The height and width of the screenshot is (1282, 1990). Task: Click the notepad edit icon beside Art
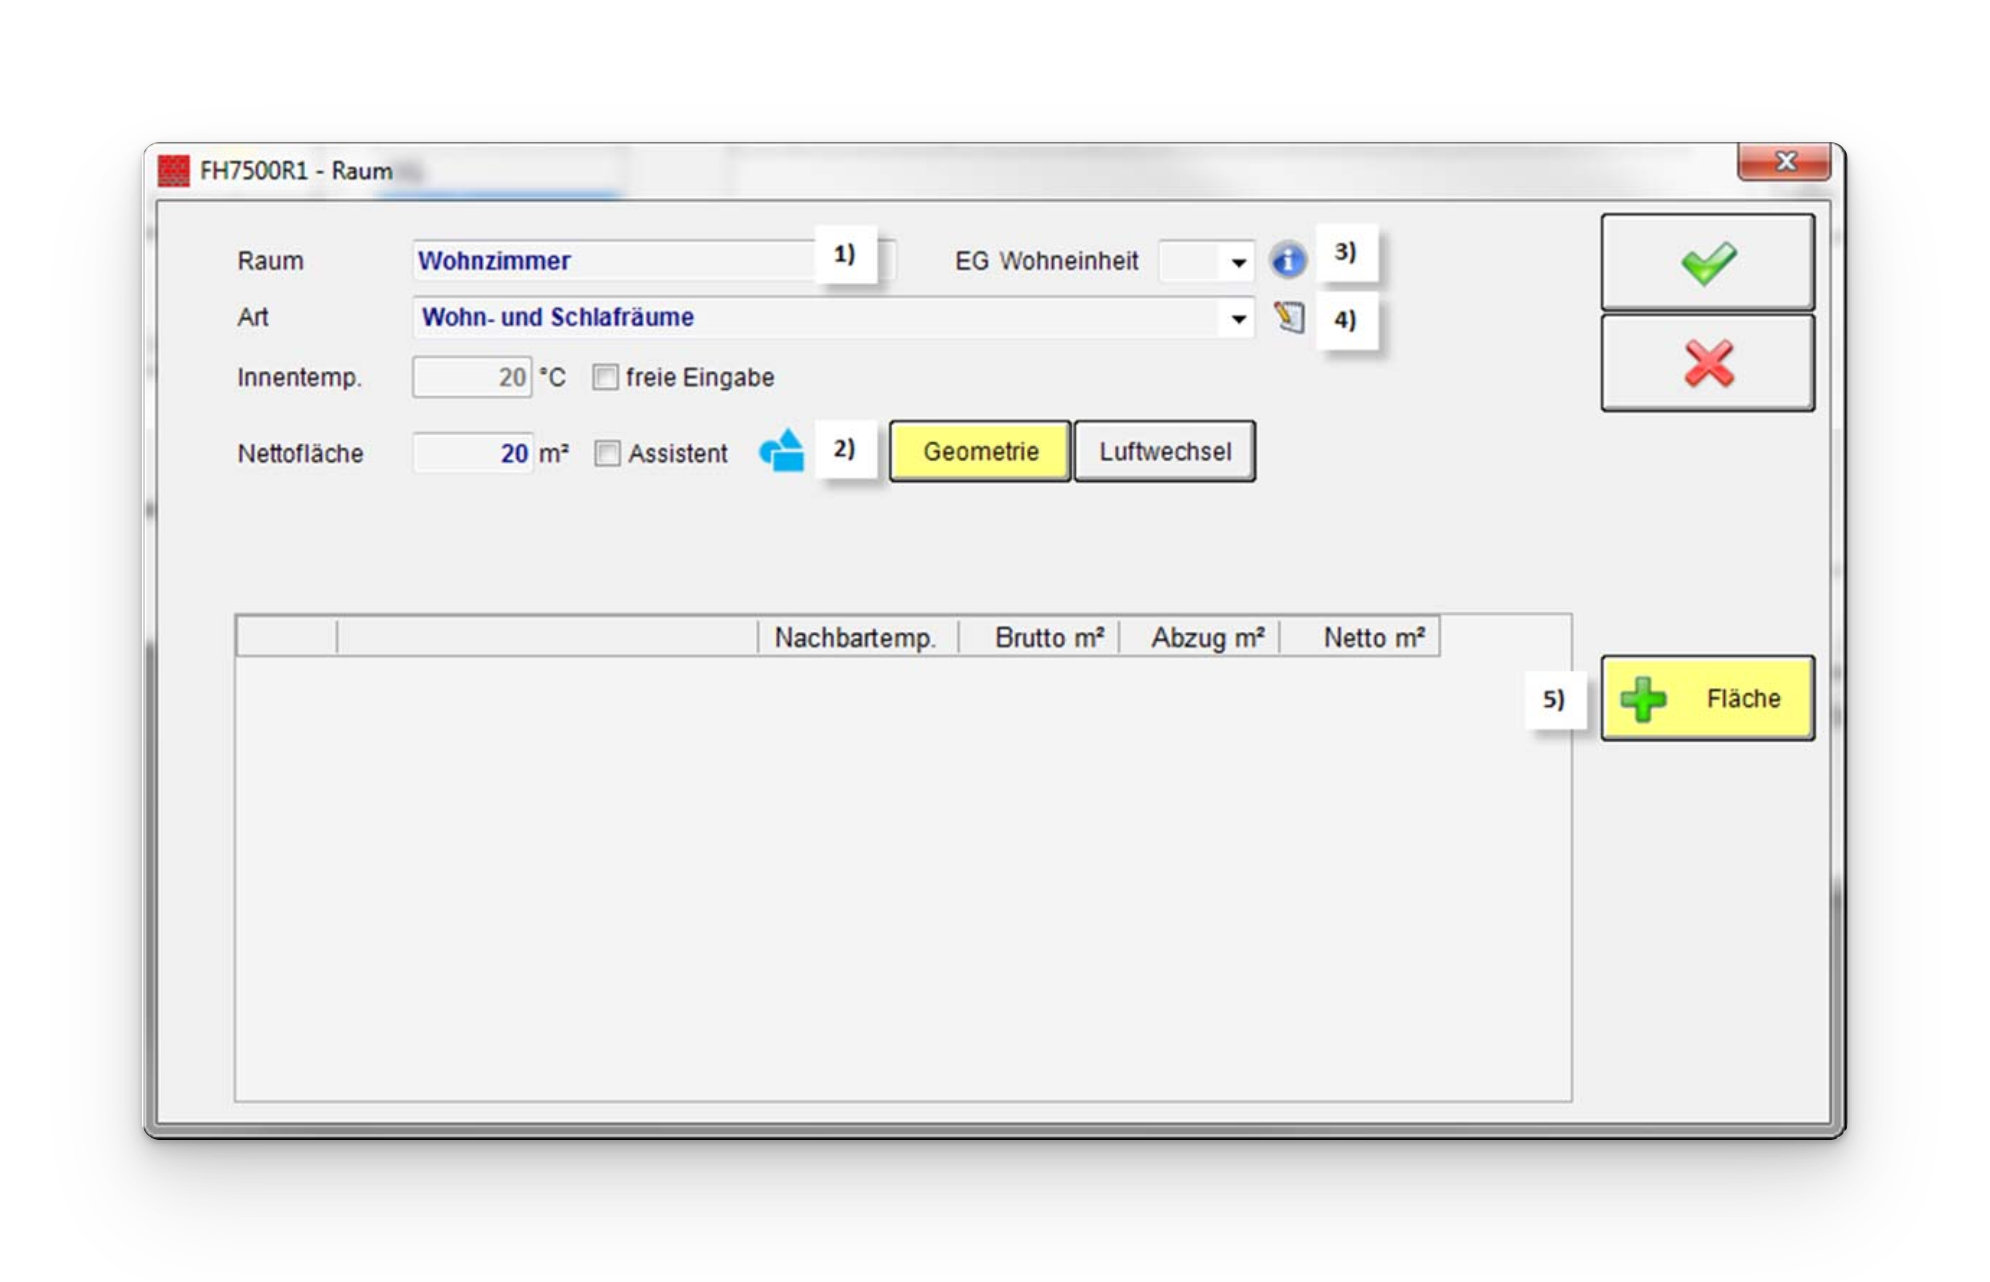pos(1289,318)
